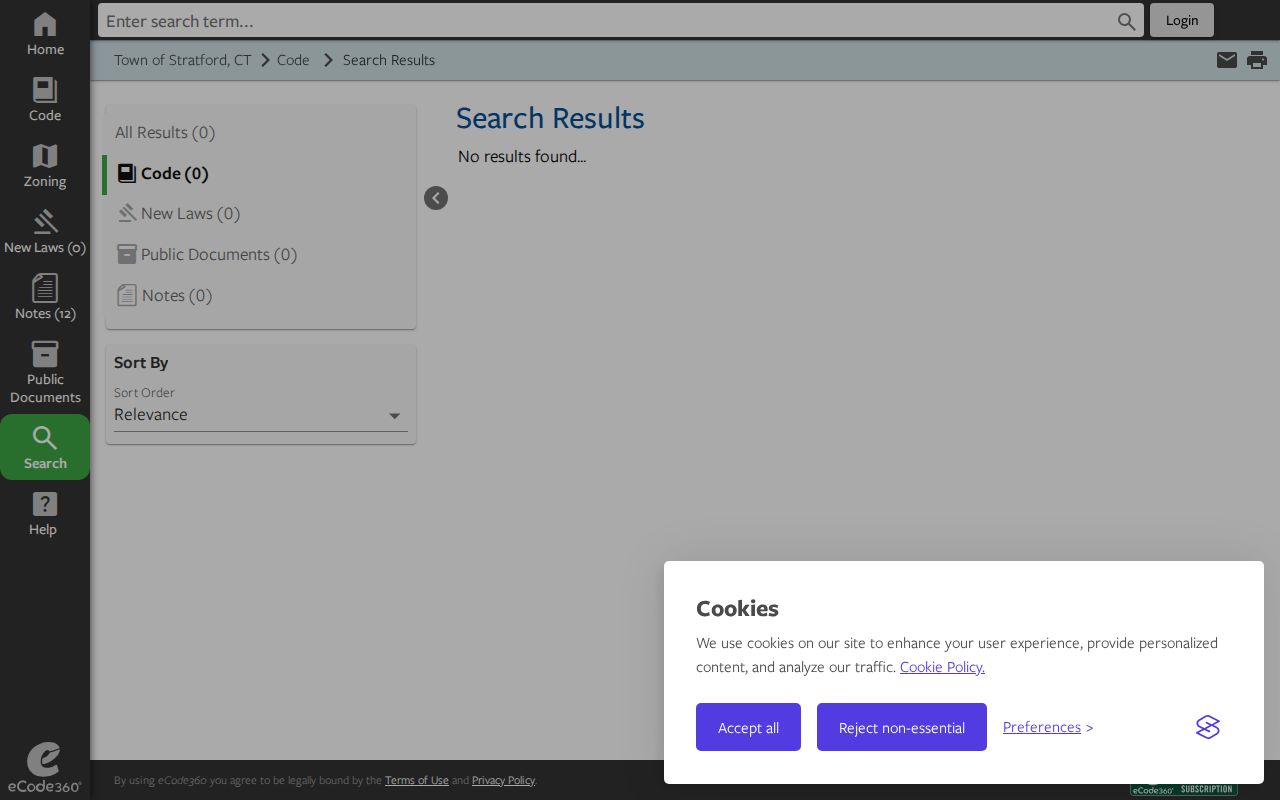Screen dimensions: 1280x800
Task: Open New Laws (0) in sidebar
Action: point(45,232)
